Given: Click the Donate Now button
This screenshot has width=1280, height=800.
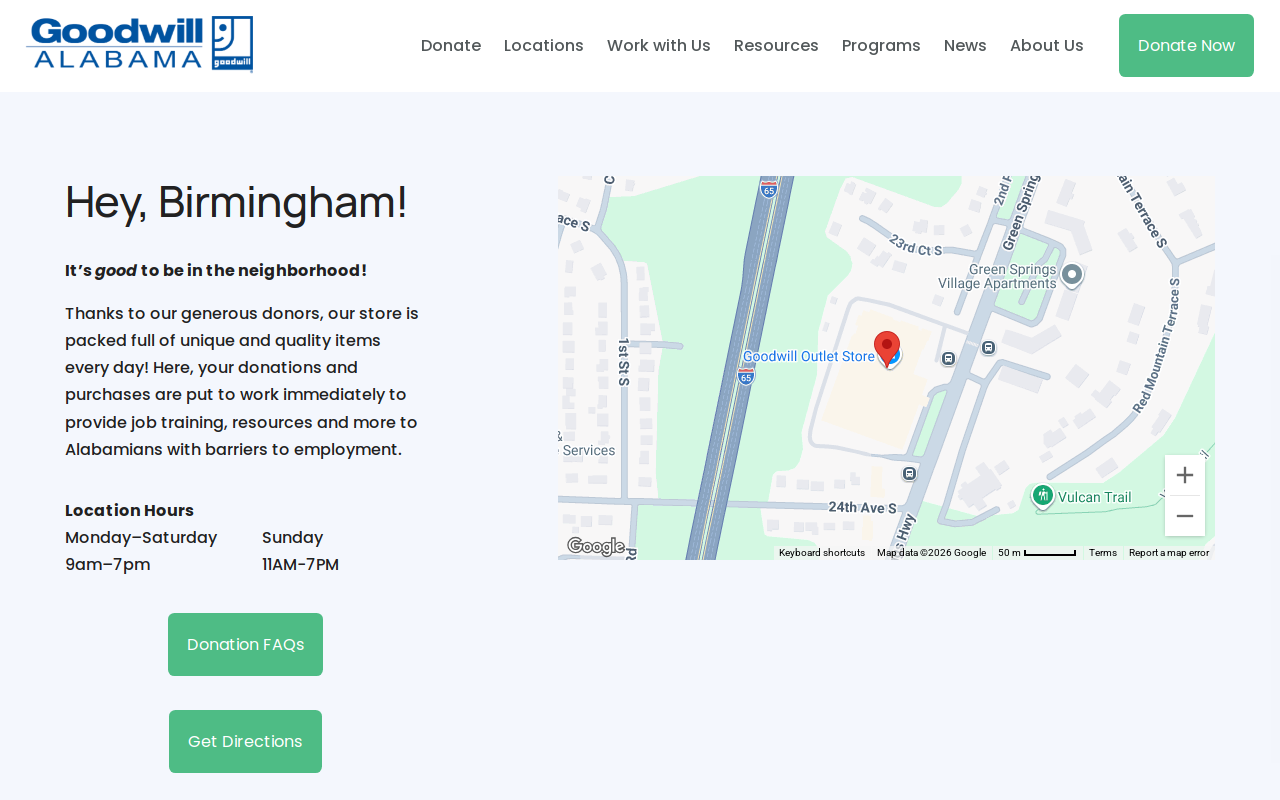Looking at the screenshot, I should (1186, 45).
